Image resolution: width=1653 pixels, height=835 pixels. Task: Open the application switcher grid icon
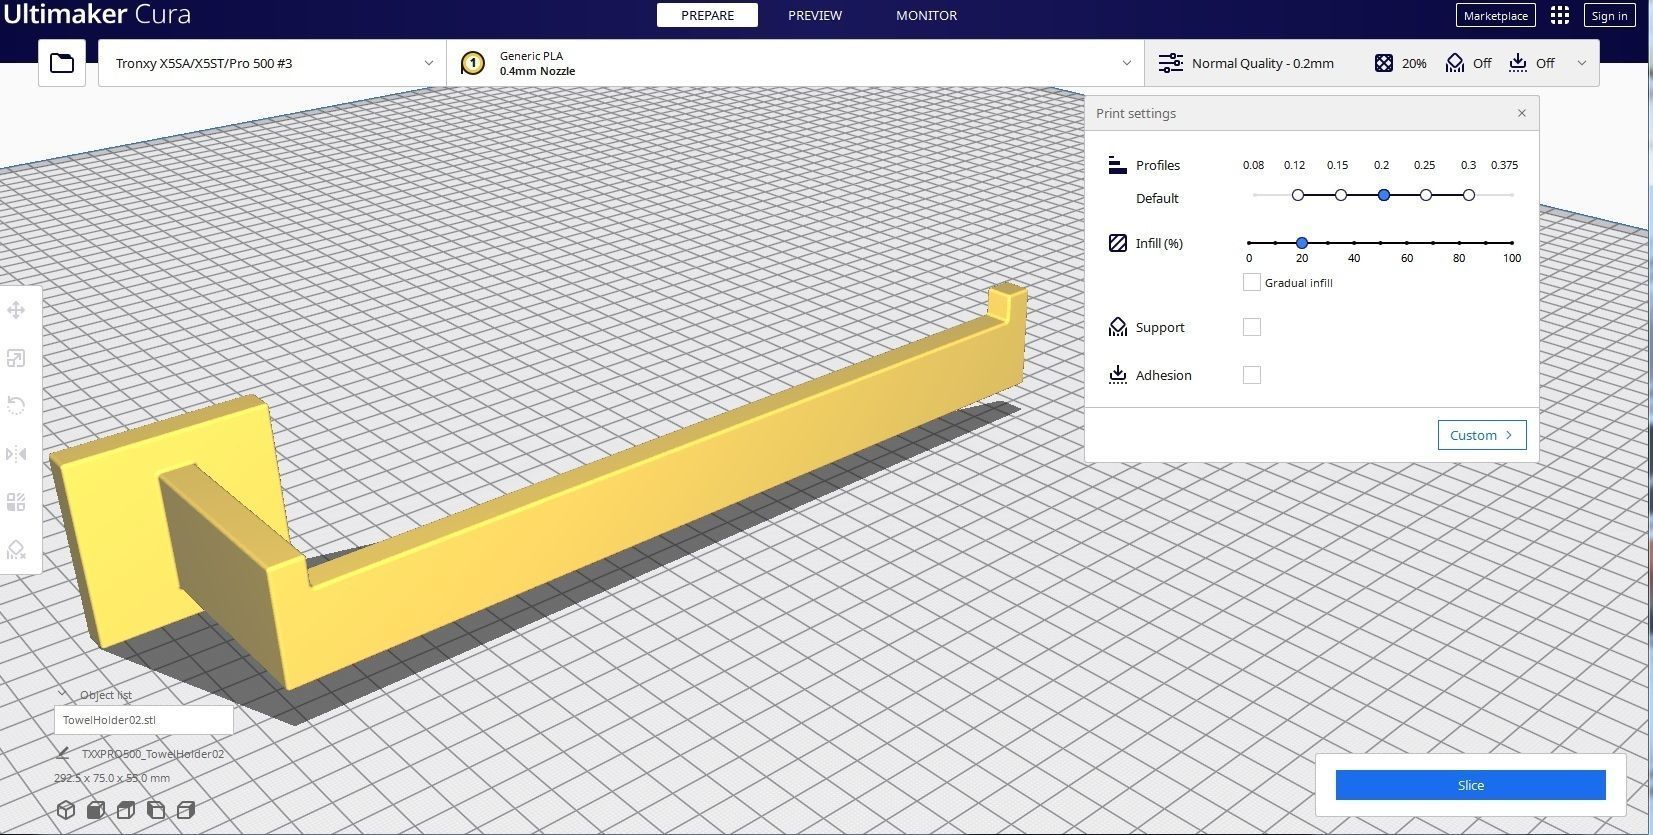pos(1559,15)
